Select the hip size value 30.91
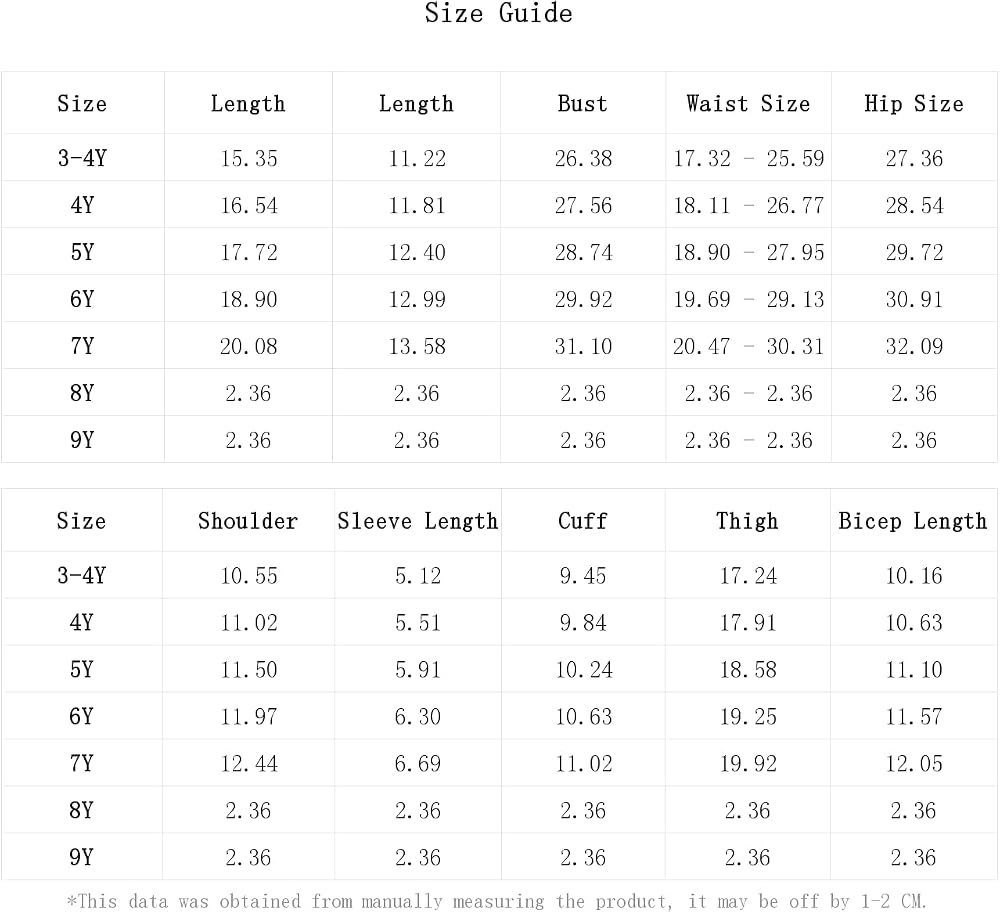Viewport: 1000px width, 912px height. coord(914,299)
